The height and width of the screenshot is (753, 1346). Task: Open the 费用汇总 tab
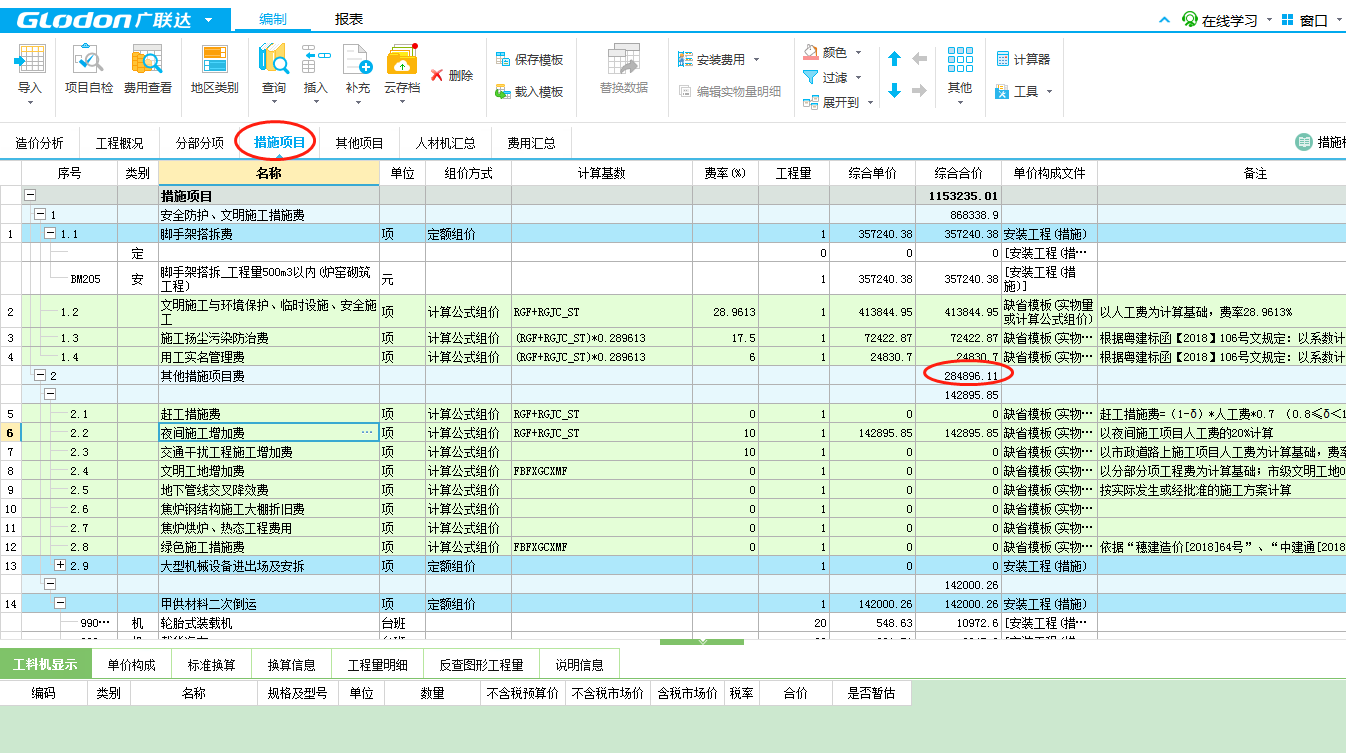531,143
